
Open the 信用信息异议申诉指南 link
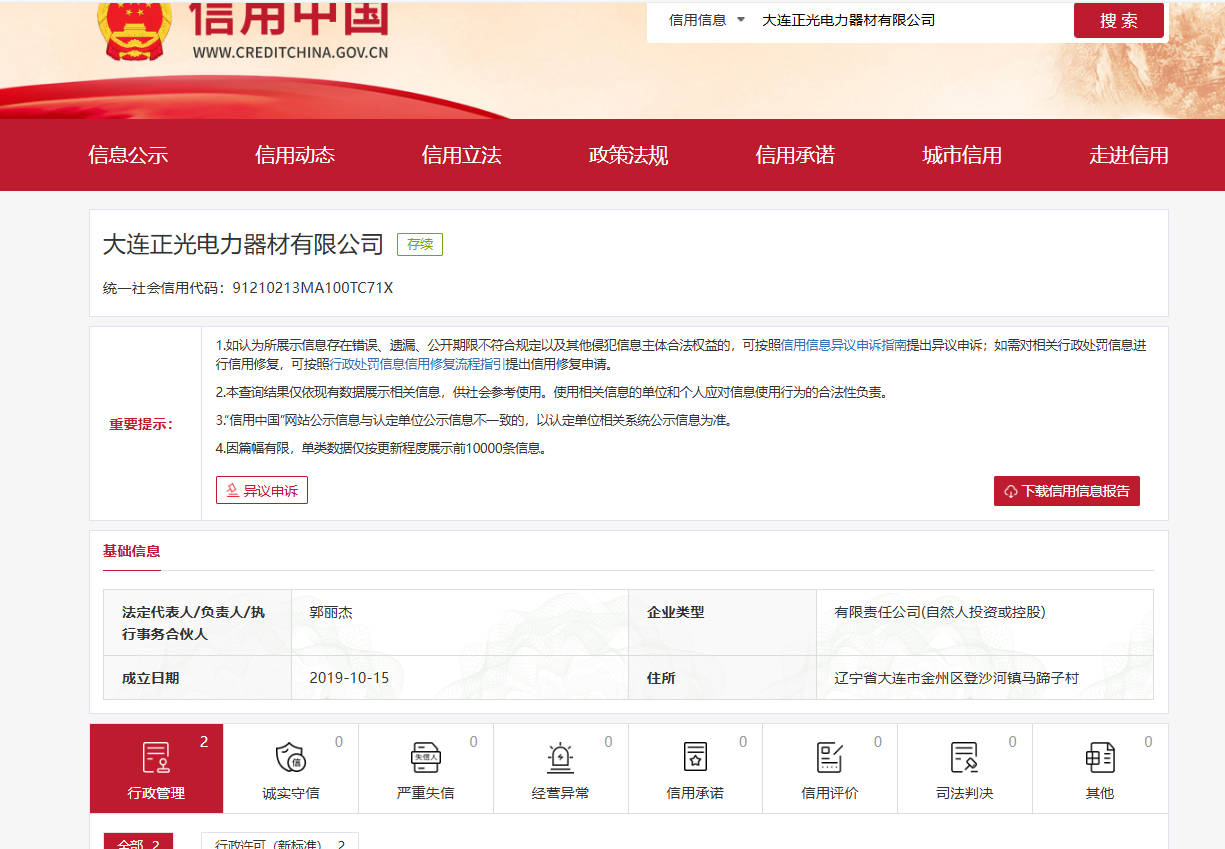[843, 345]
